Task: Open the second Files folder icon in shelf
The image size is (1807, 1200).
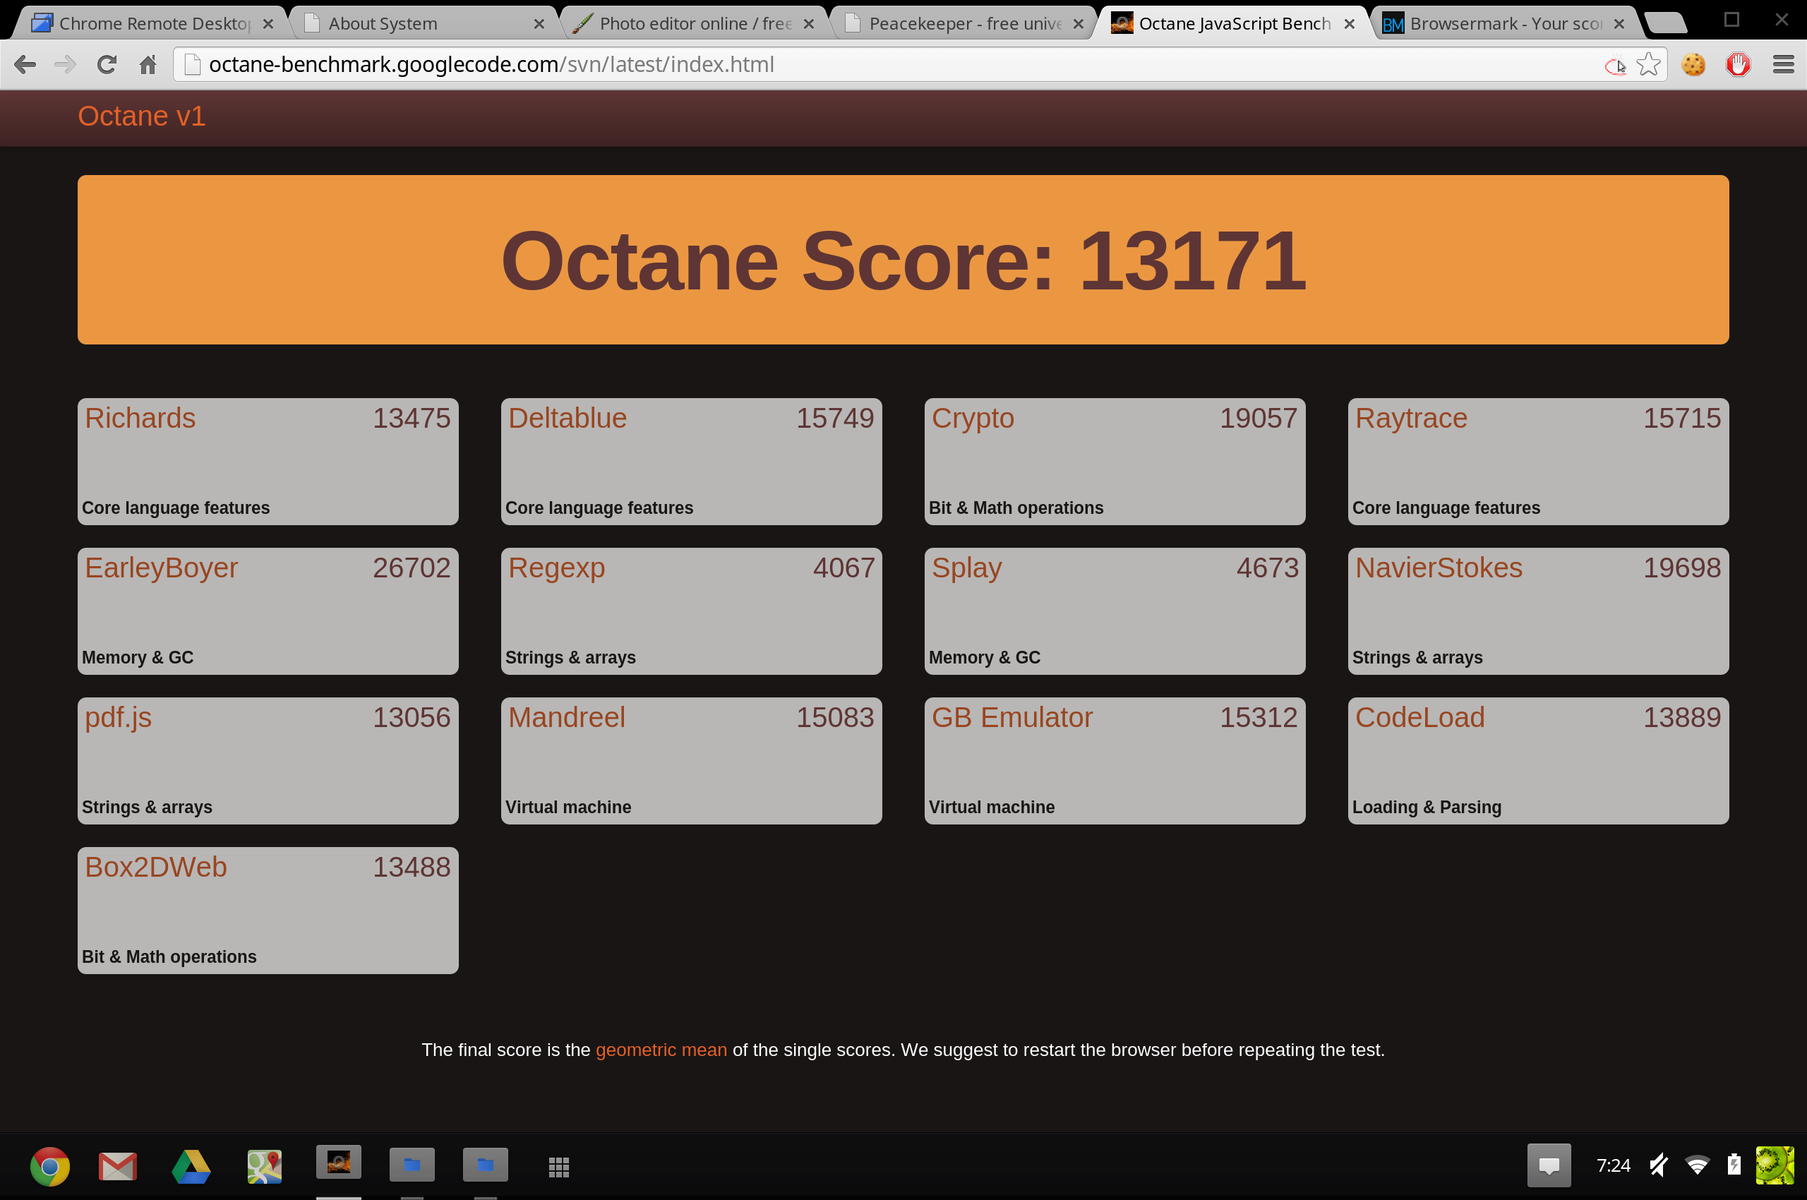Action: click(x=486, y=1164)
